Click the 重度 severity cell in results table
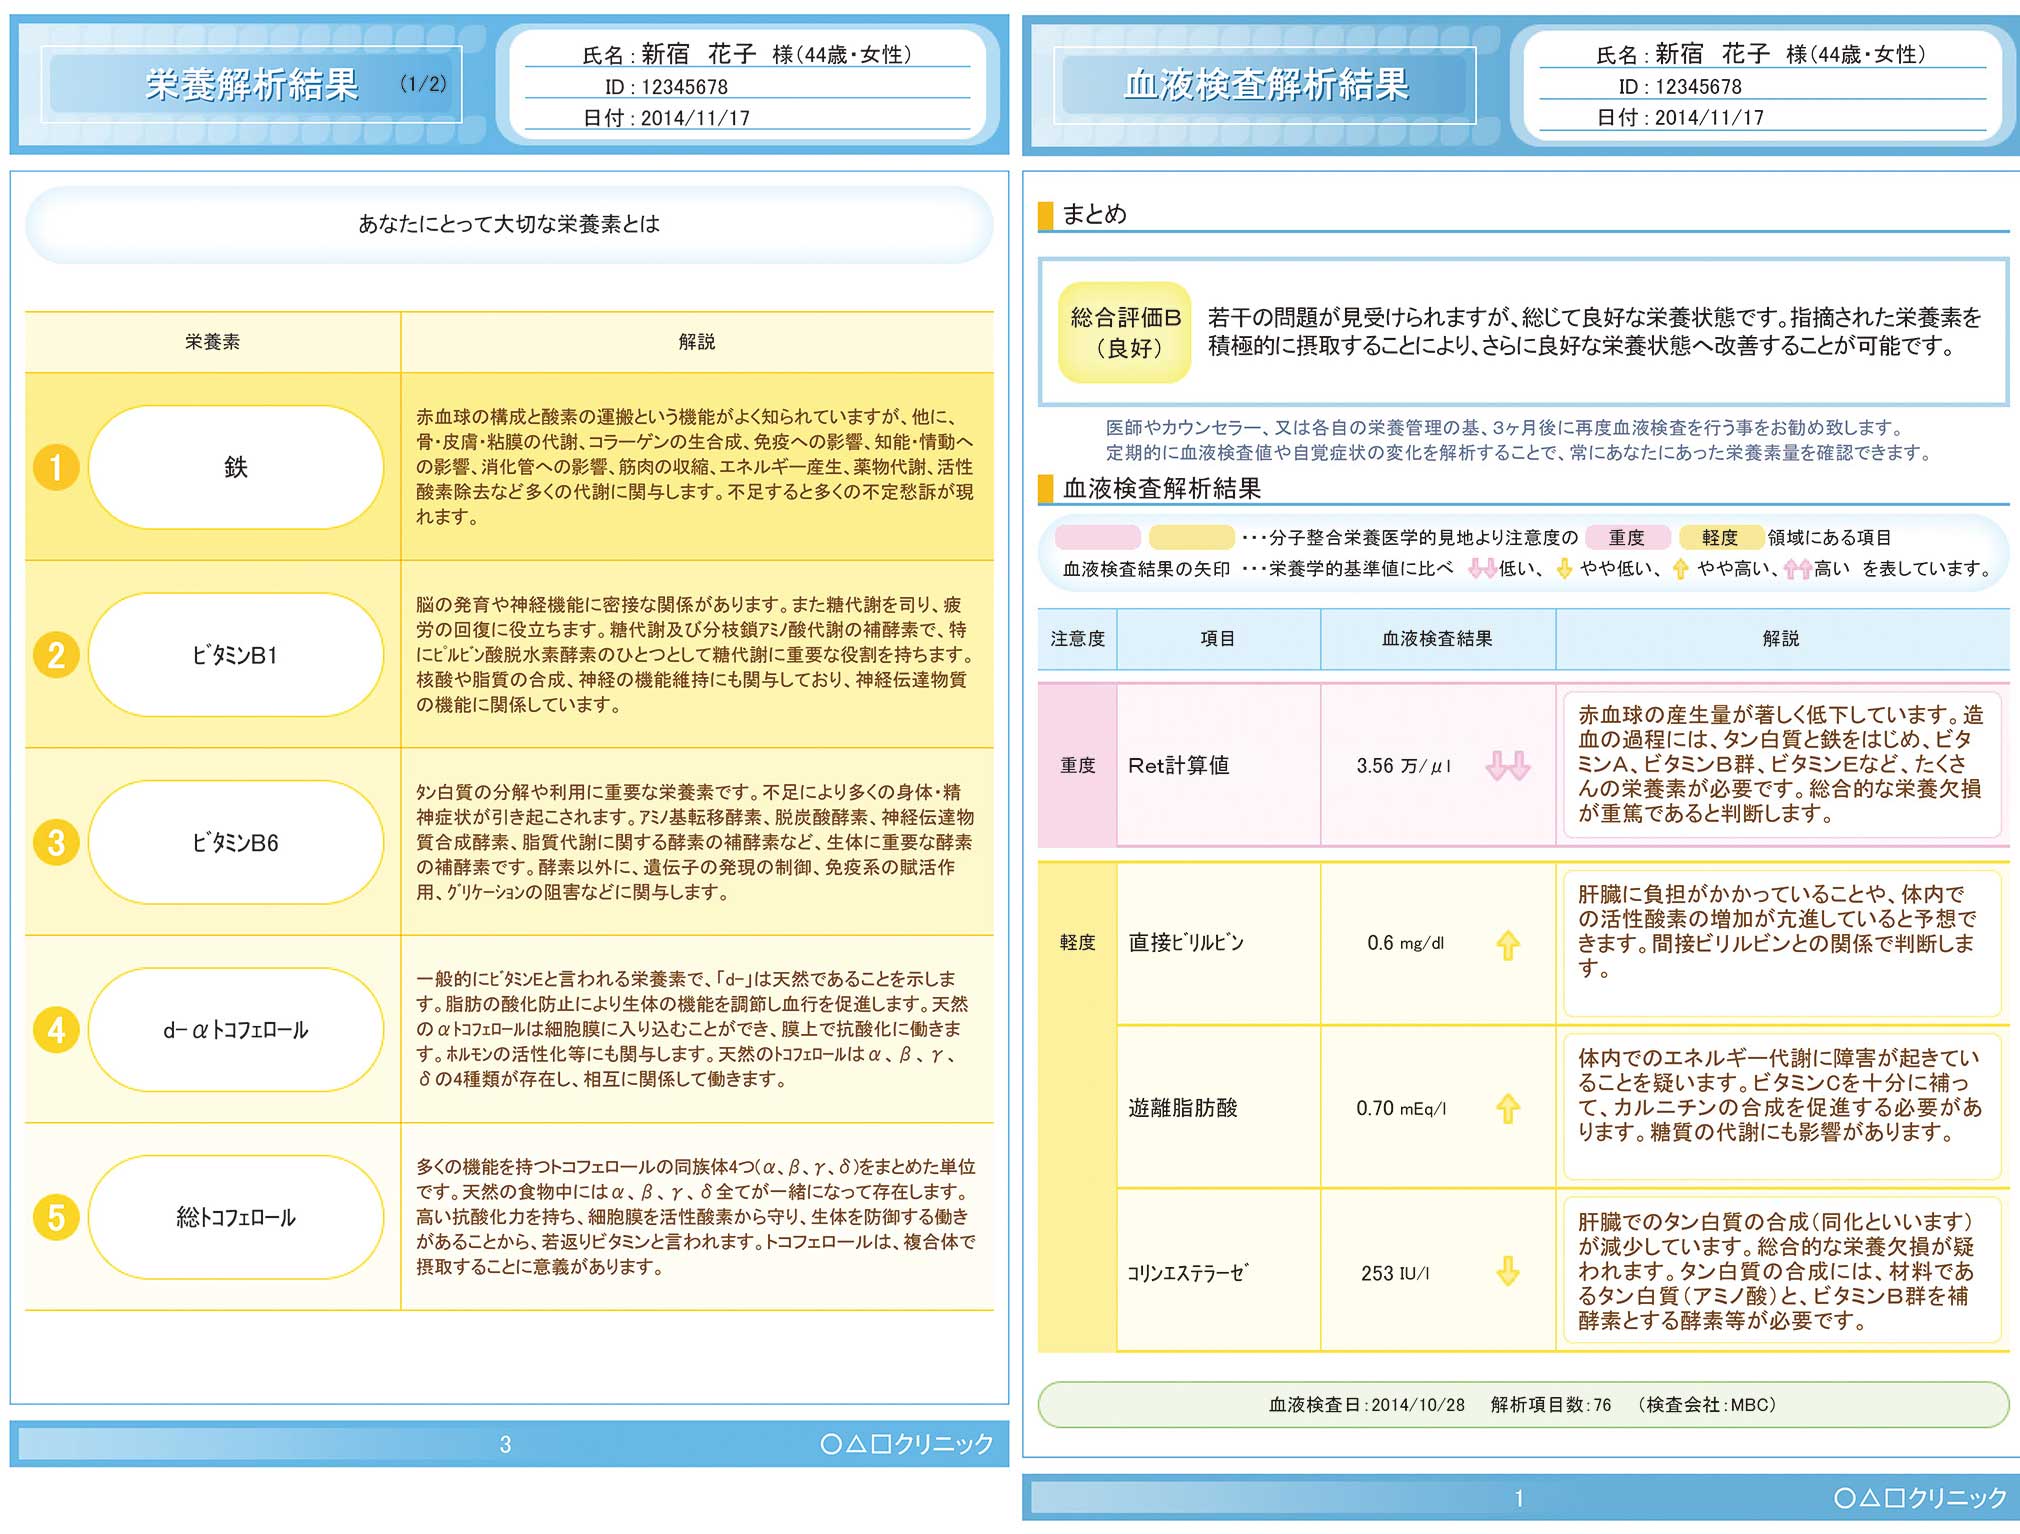 point(1077,766)
